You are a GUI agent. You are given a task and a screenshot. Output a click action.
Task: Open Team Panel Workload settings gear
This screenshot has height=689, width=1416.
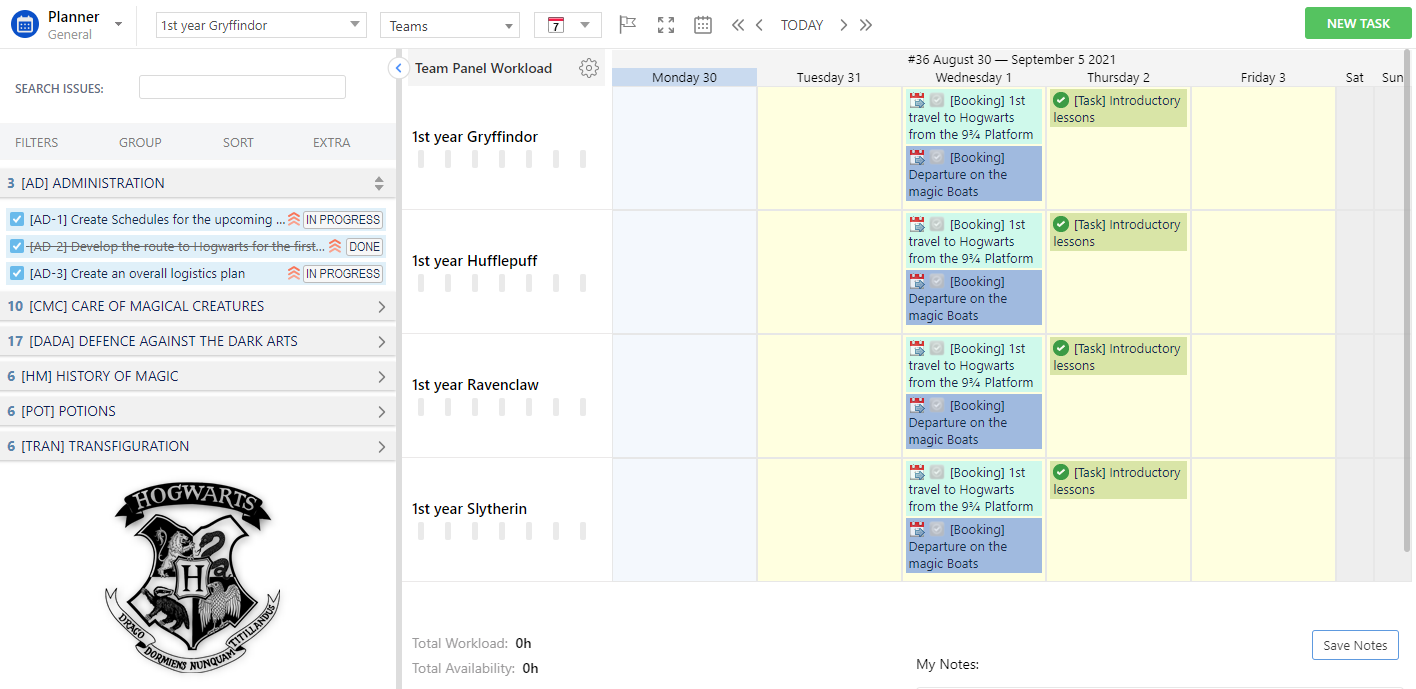tap(589, 68)
